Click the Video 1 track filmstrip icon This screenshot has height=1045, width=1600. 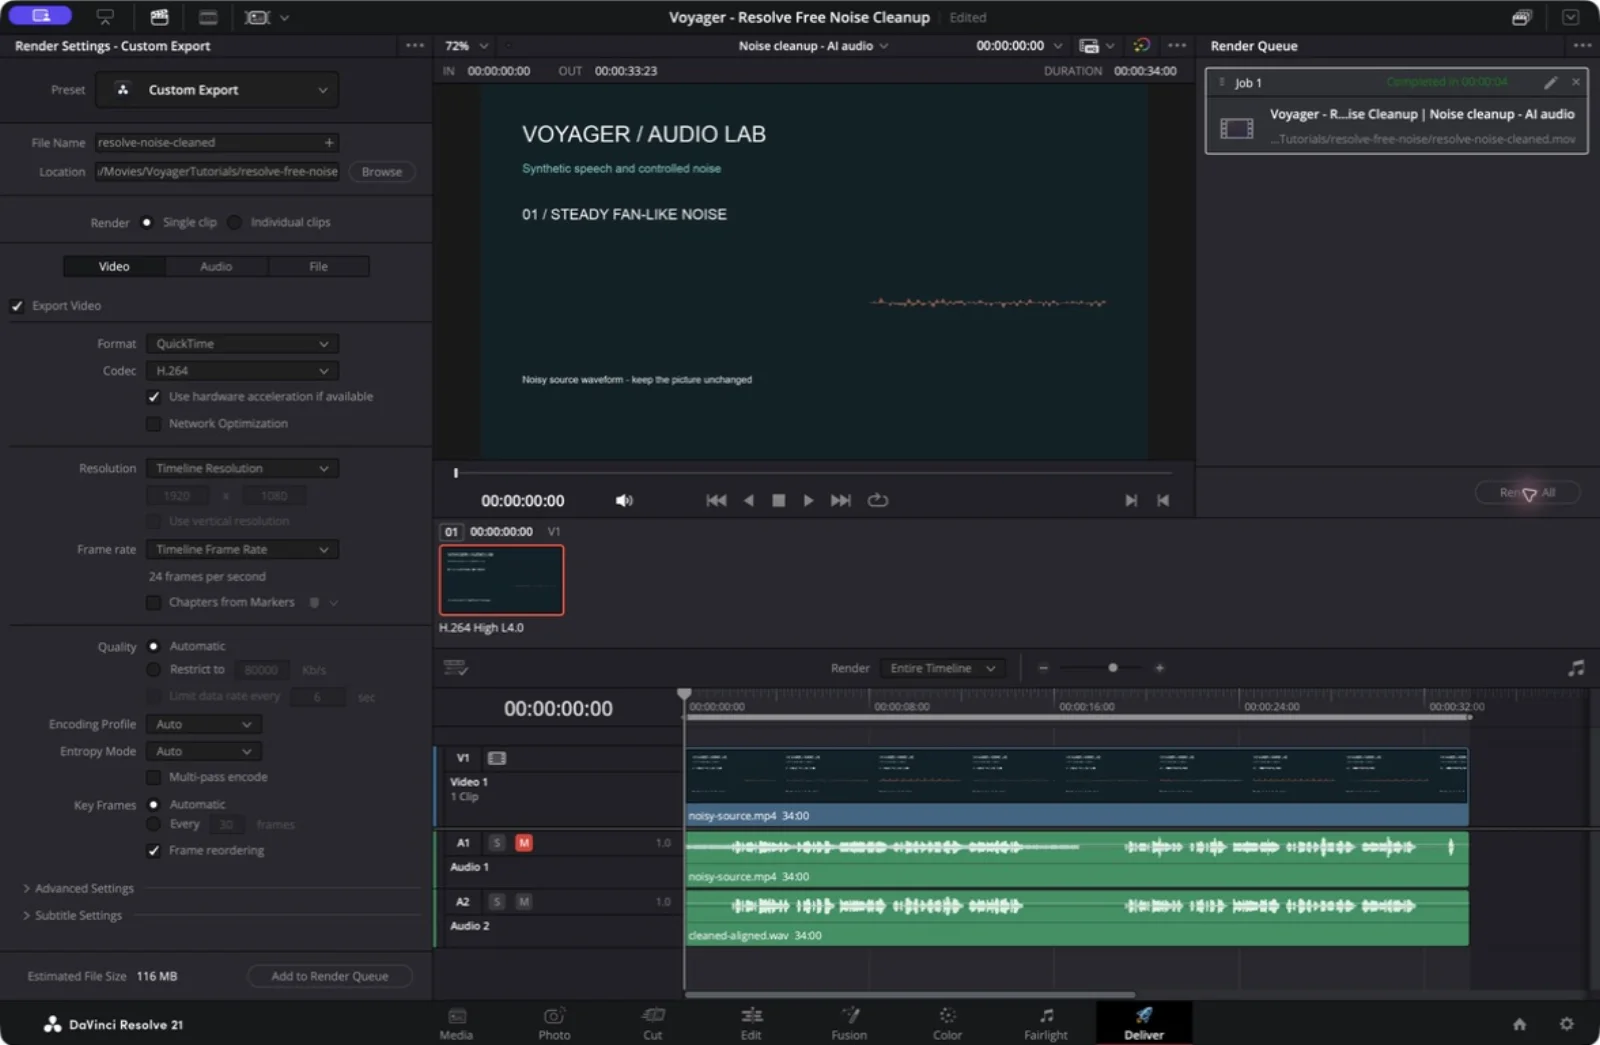pos(497,758)
